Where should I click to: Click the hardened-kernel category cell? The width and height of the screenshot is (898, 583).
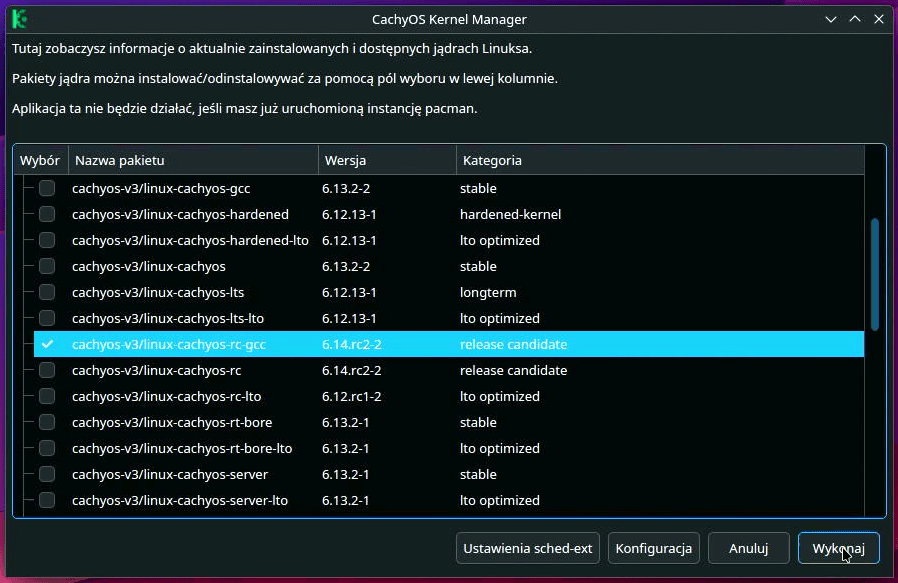pos(510,214)
